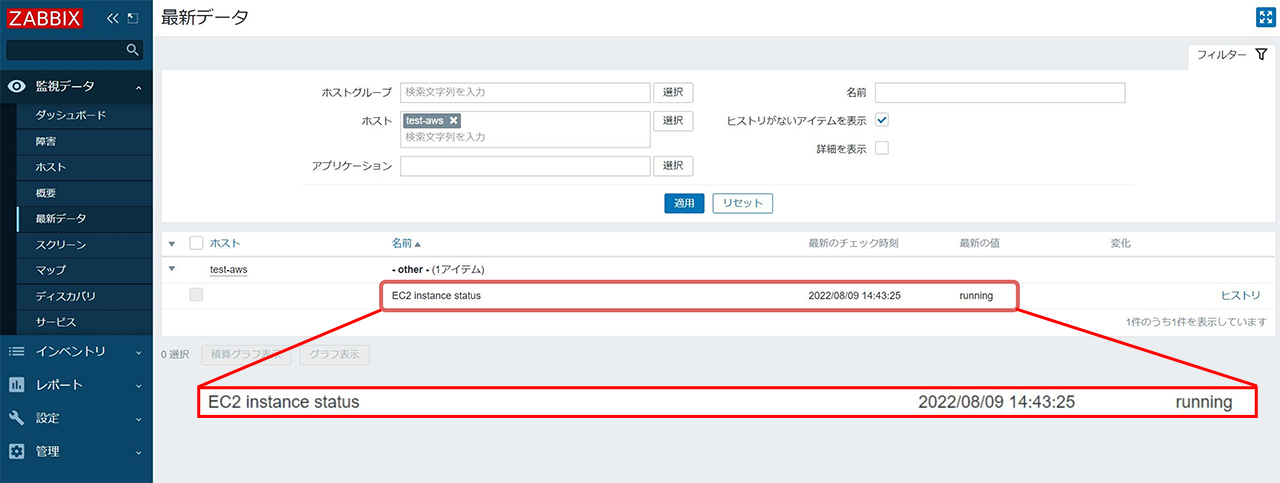Click the chart icon beside レポート

tap(16, 384)
